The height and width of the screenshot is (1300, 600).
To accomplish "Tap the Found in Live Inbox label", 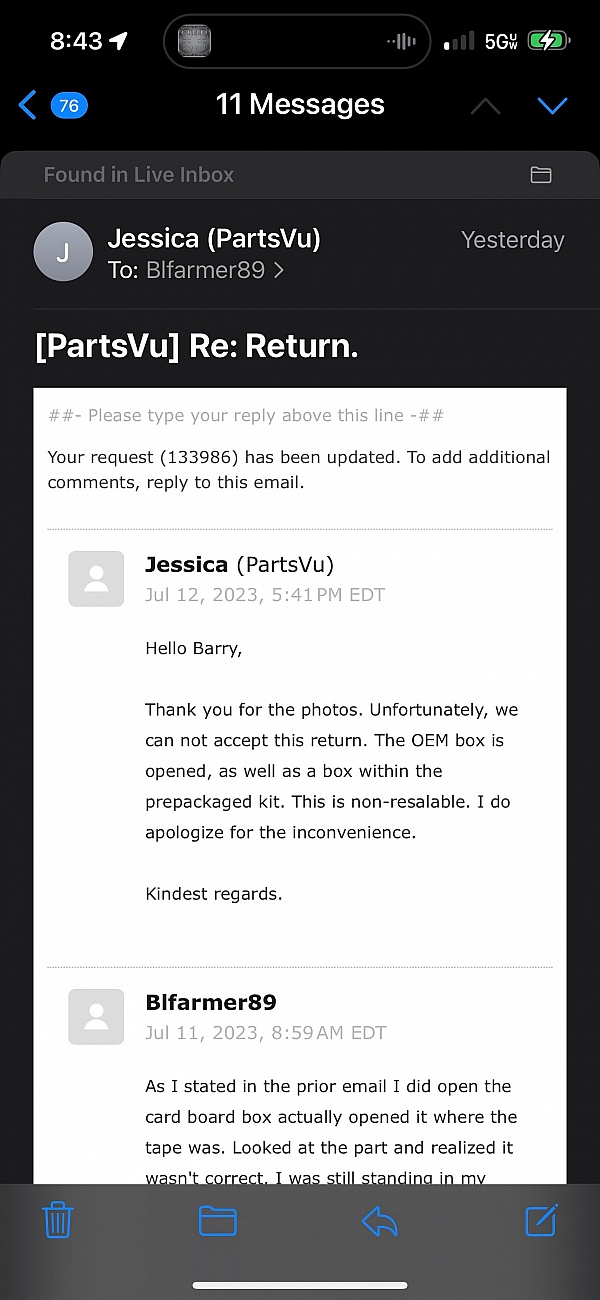I will (139, 175).
